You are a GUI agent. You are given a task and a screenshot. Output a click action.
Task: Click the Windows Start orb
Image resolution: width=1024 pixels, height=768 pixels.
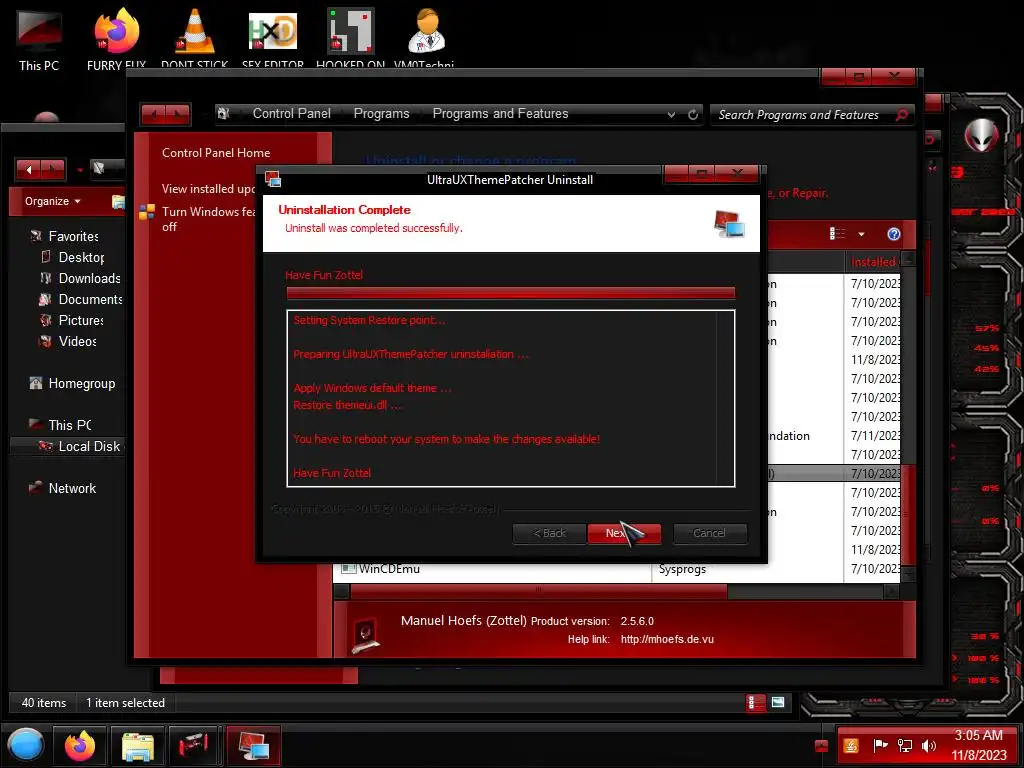point(26,746)
